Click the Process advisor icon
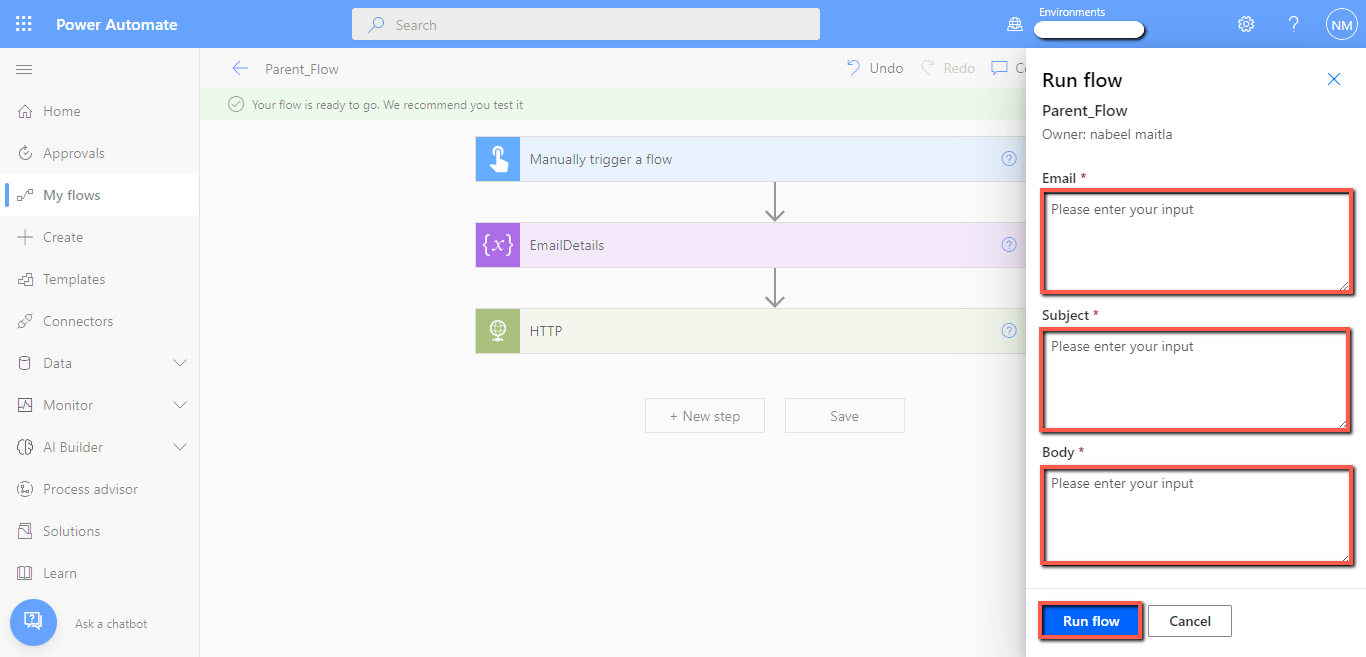 (26, 489)
